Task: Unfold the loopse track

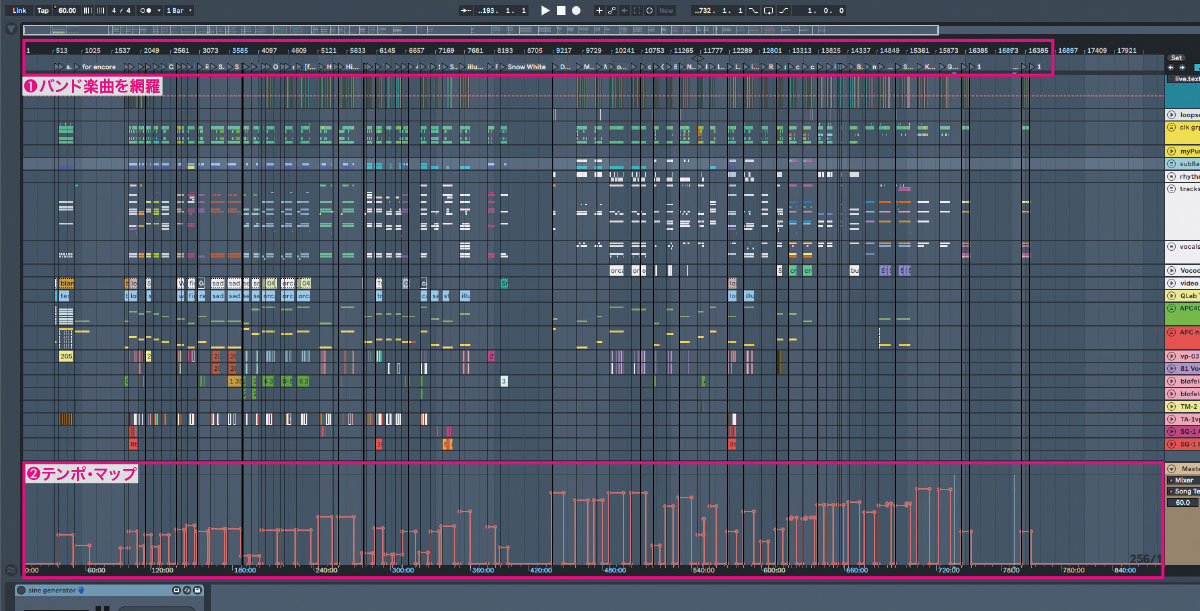Action: click(1172, 116)
